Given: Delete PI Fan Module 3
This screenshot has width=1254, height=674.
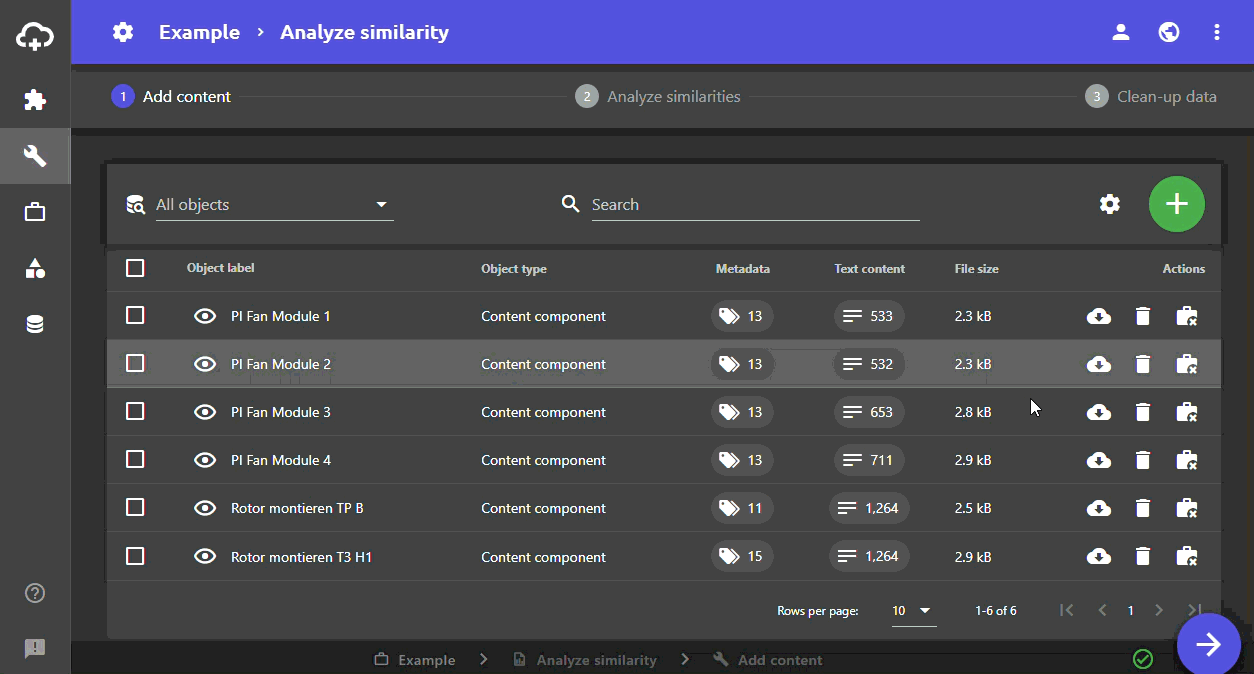Looking at the screenshot, I should 1143,412.
